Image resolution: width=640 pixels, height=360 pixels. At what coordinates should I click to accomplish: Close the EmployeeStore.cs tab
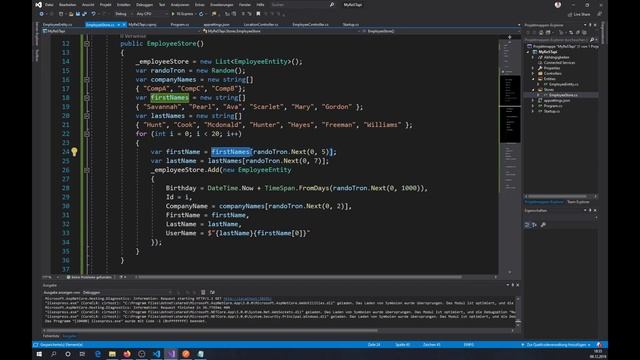[x=124, y=25]
